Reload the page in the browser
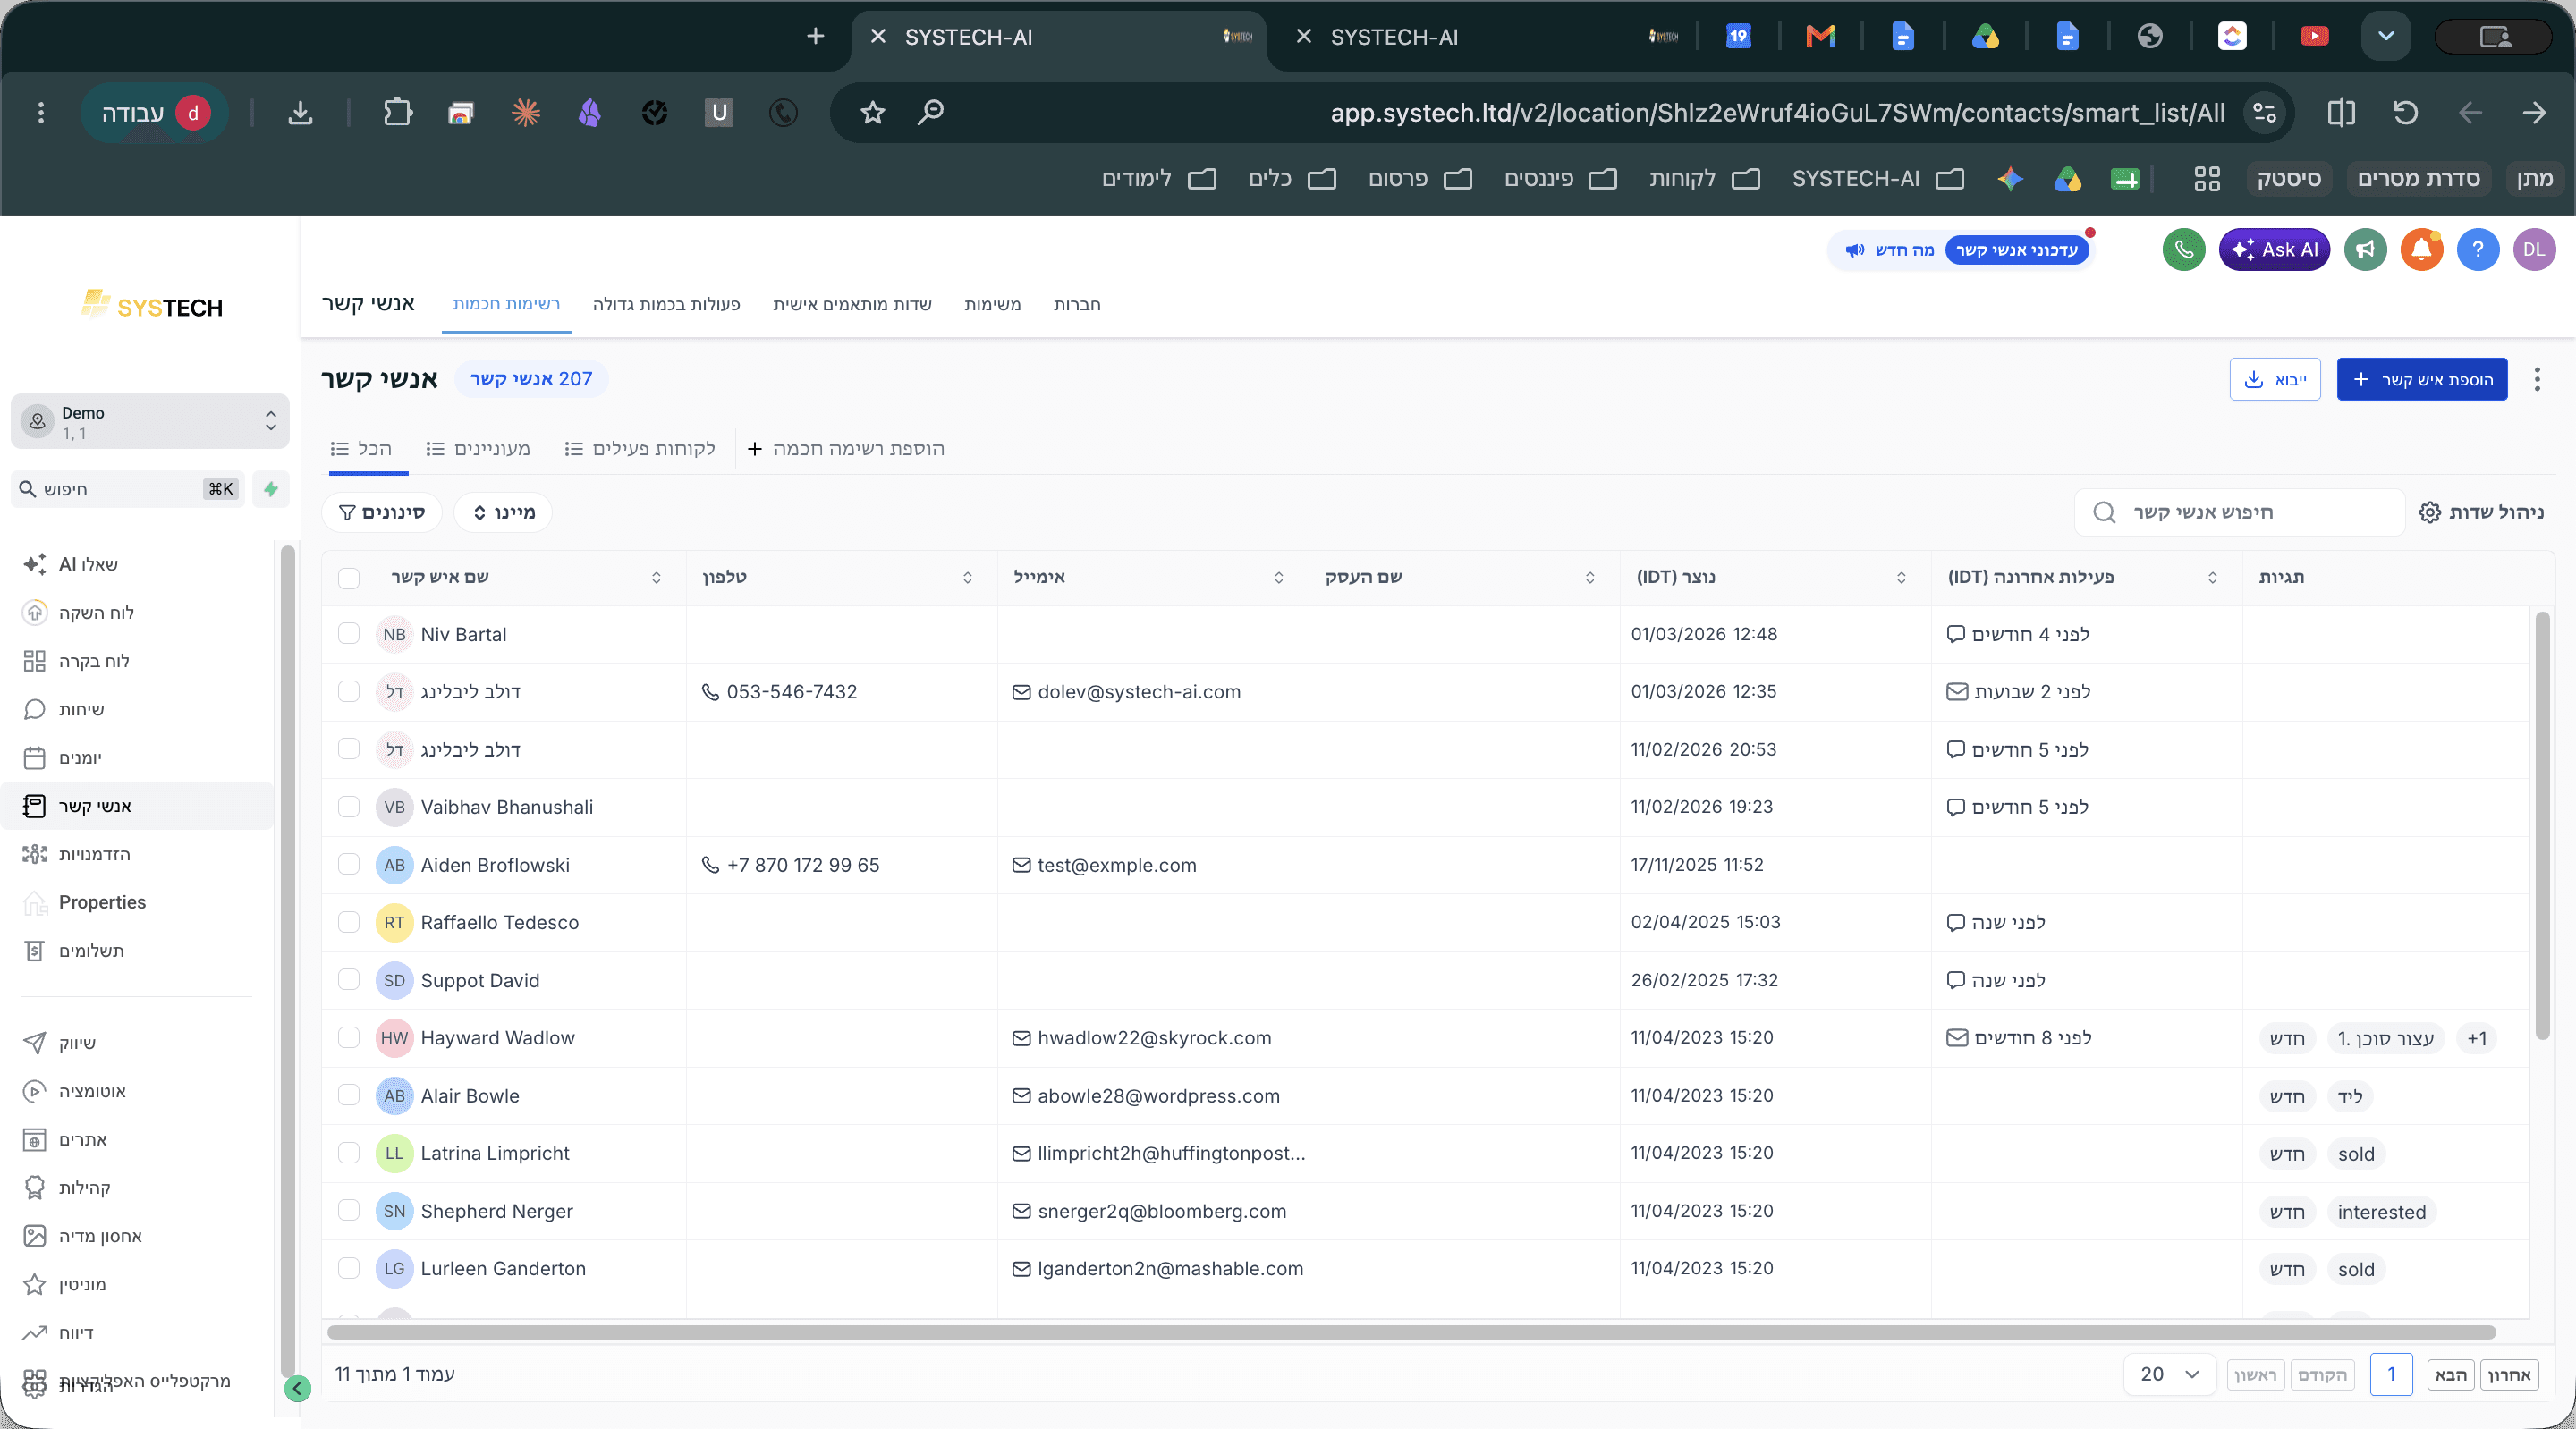 (2405, 113)
